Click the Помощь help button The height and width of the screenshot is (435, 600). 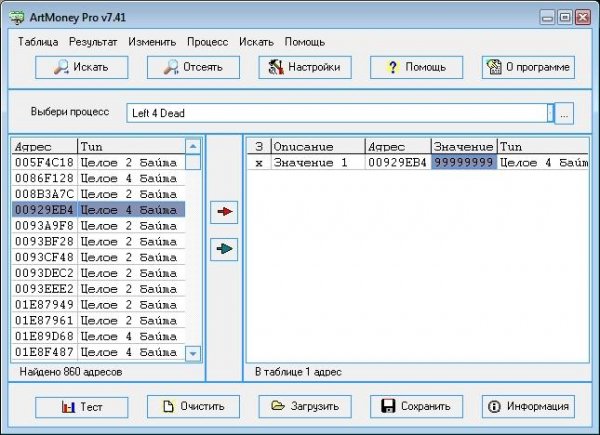point(416,67)
